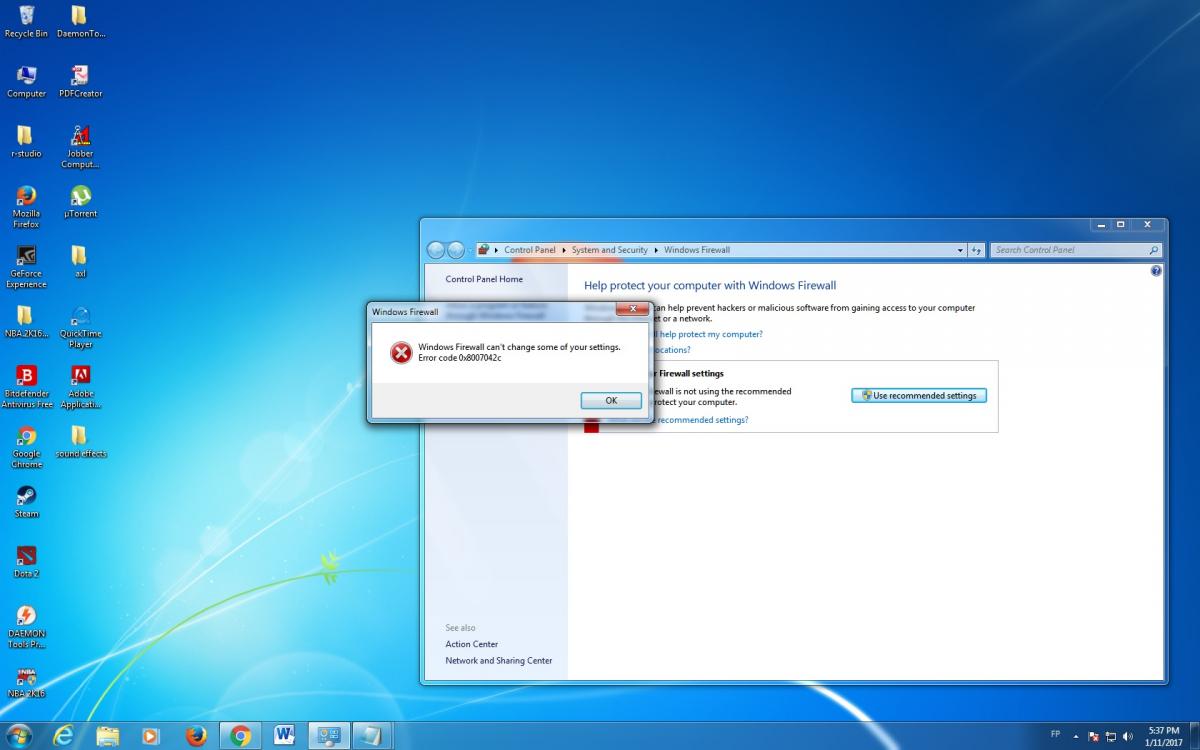1200x750 pixels.
Task: Click the Control Panel taskbar button
Action: click(328, 736)
